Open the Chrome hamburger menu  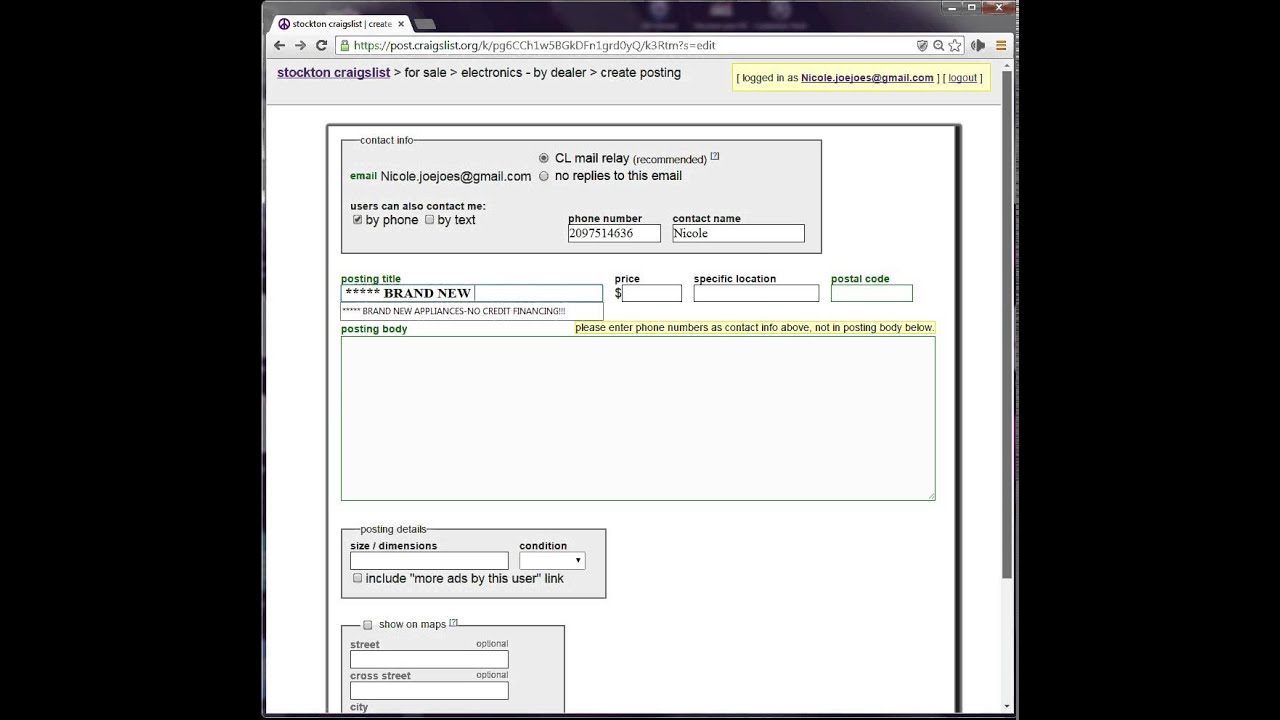[1001, 45]
